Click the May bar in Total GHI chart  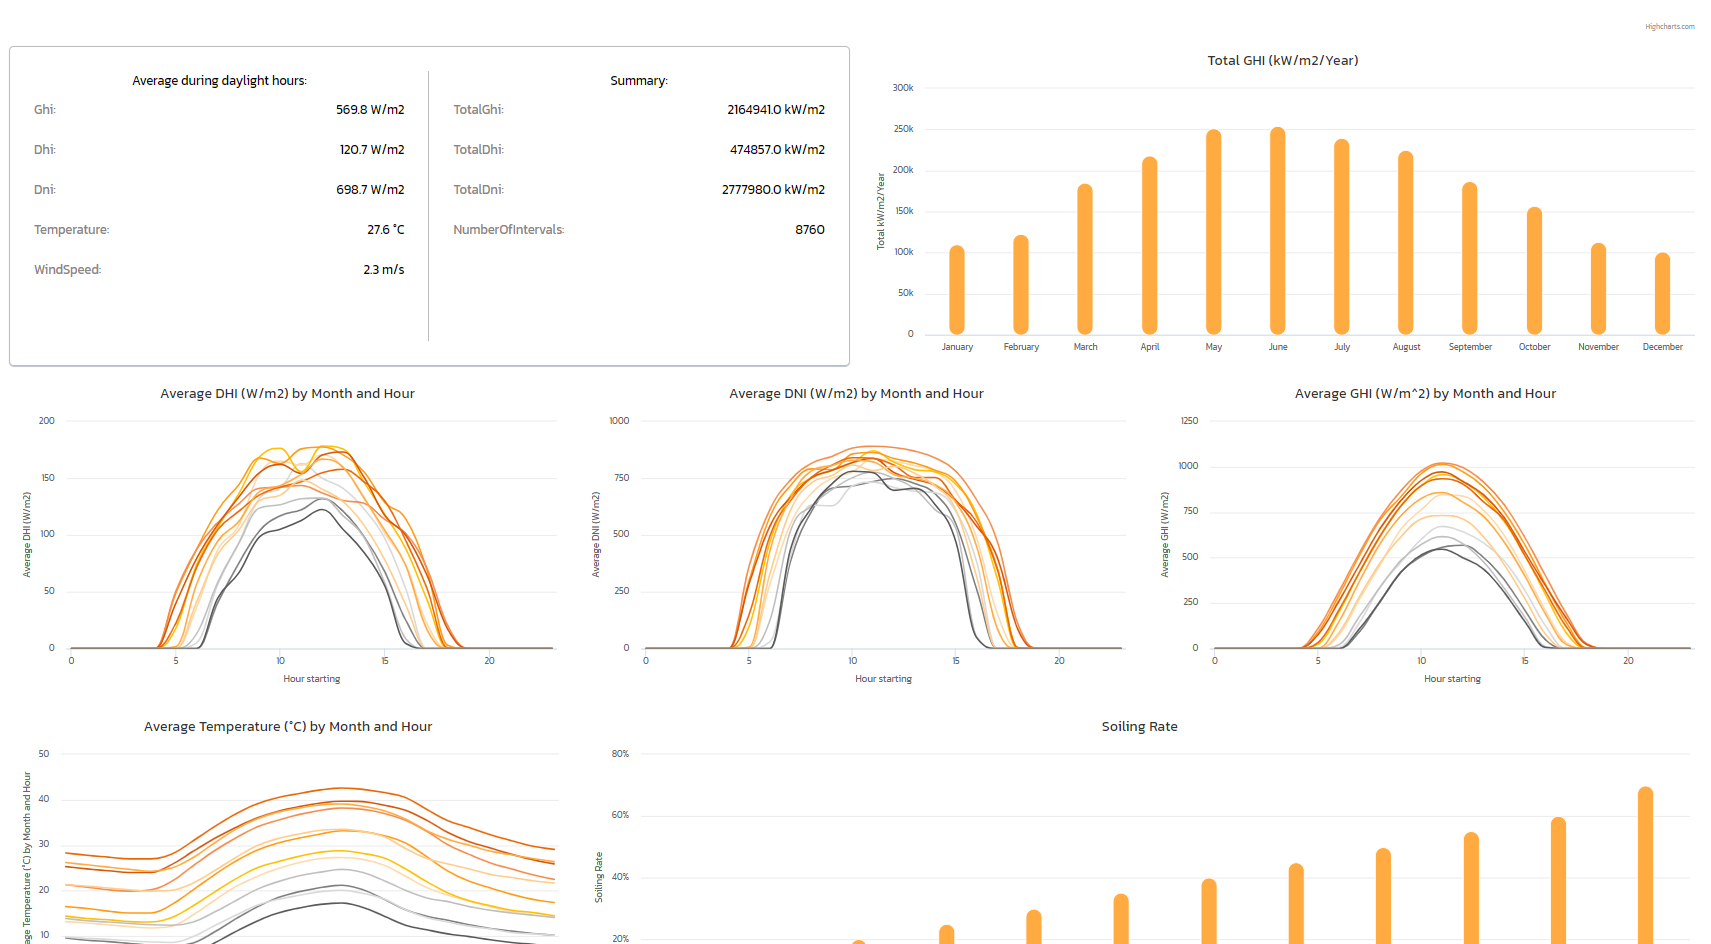pyautogui.click(x=1214, y=232)
